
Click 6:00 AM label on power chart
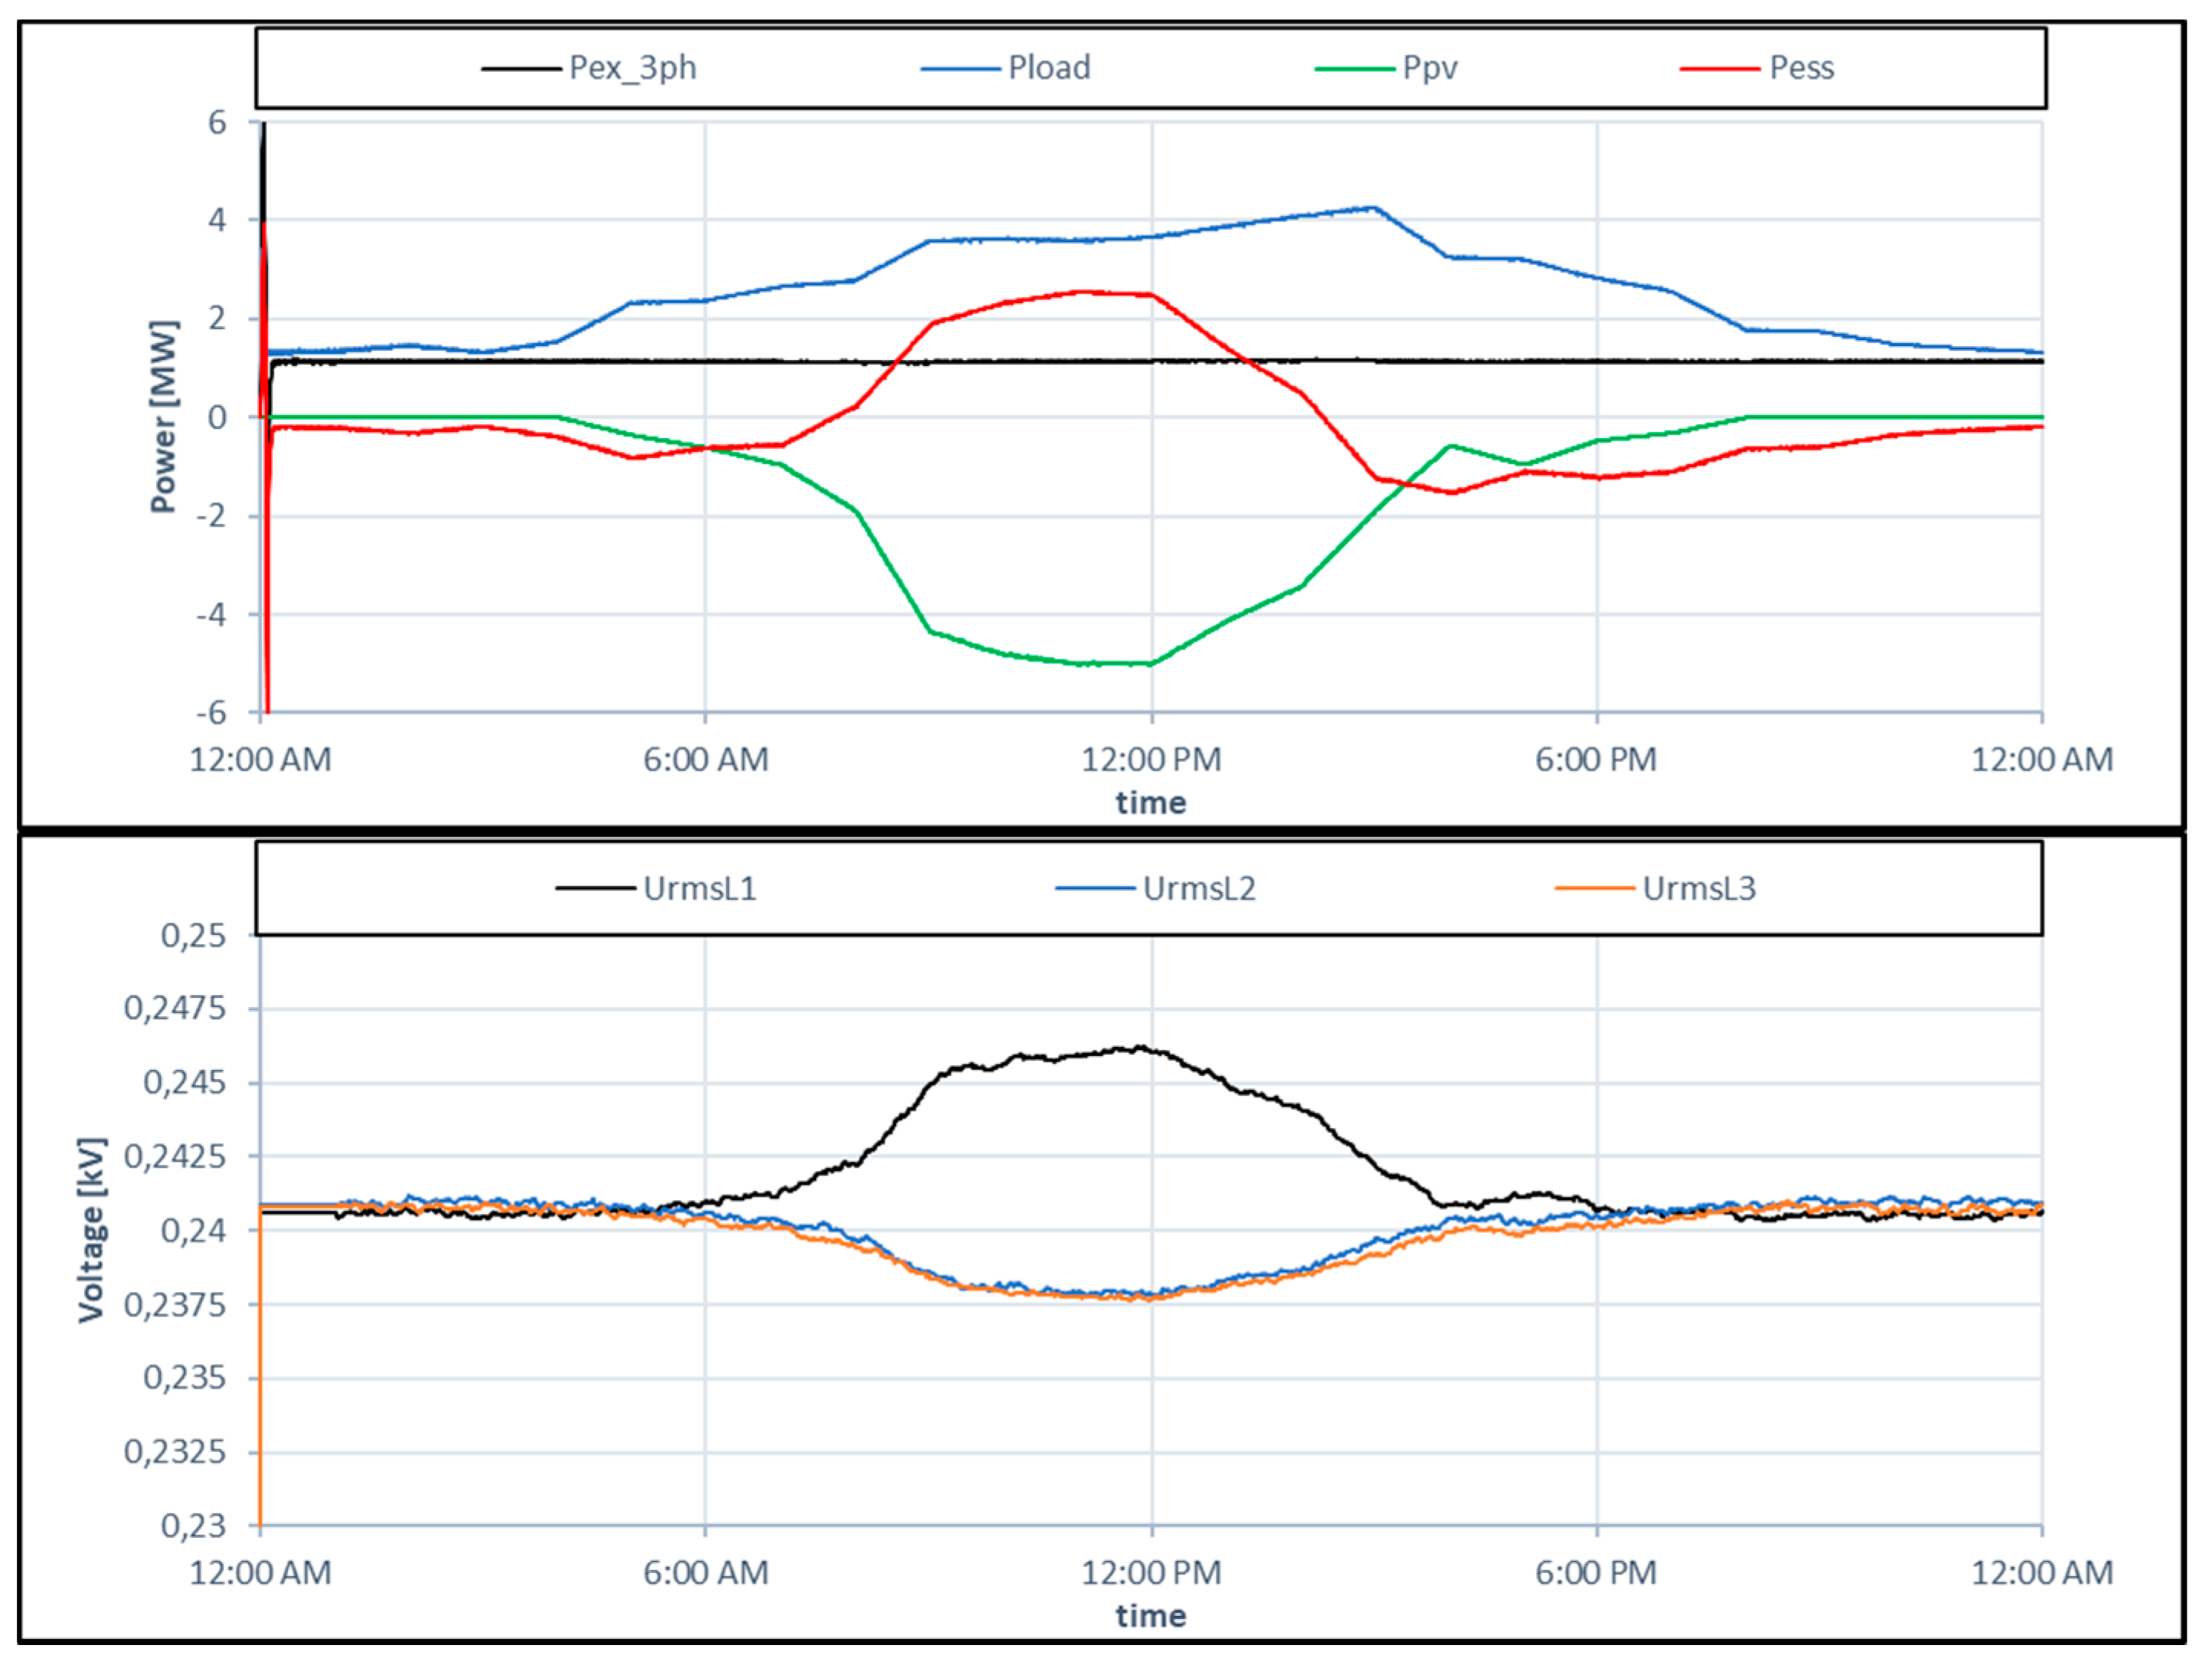[705, 760]
